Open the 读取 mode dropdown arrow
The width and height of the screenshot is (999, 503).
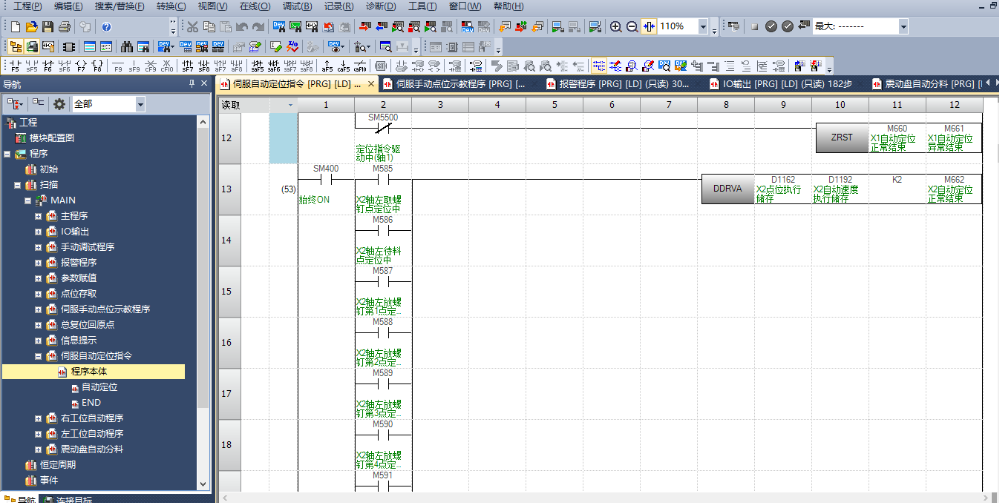point(291,105)
